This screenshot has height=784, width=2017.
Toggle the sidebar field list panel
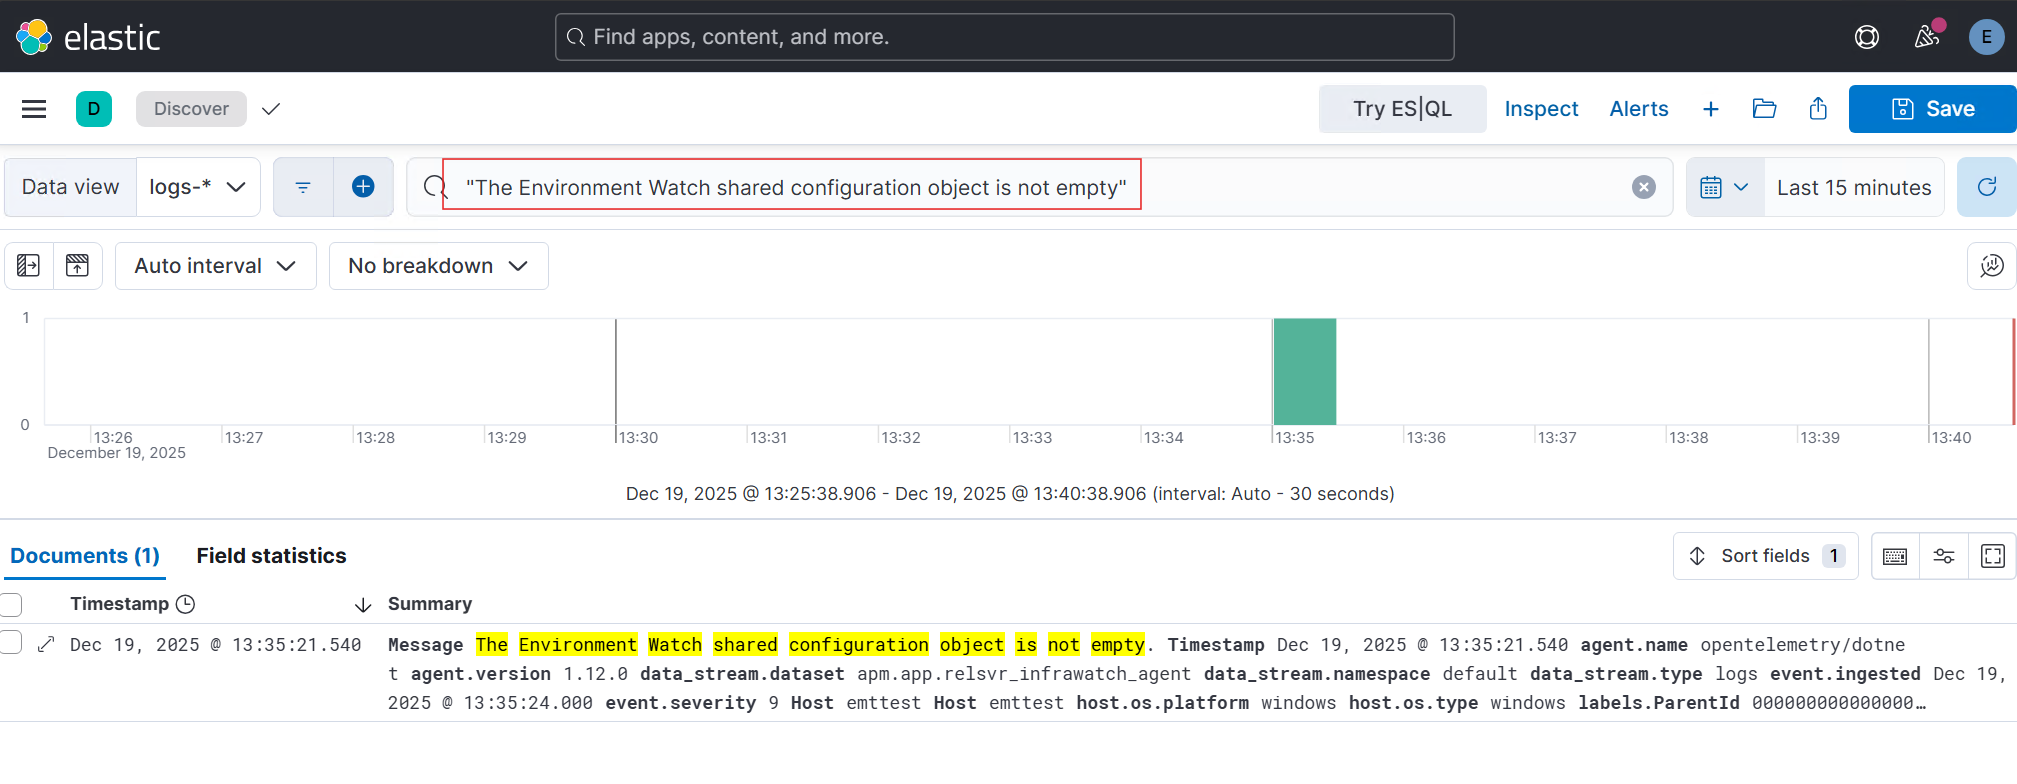pyautogui.click(x=29, y=266)
